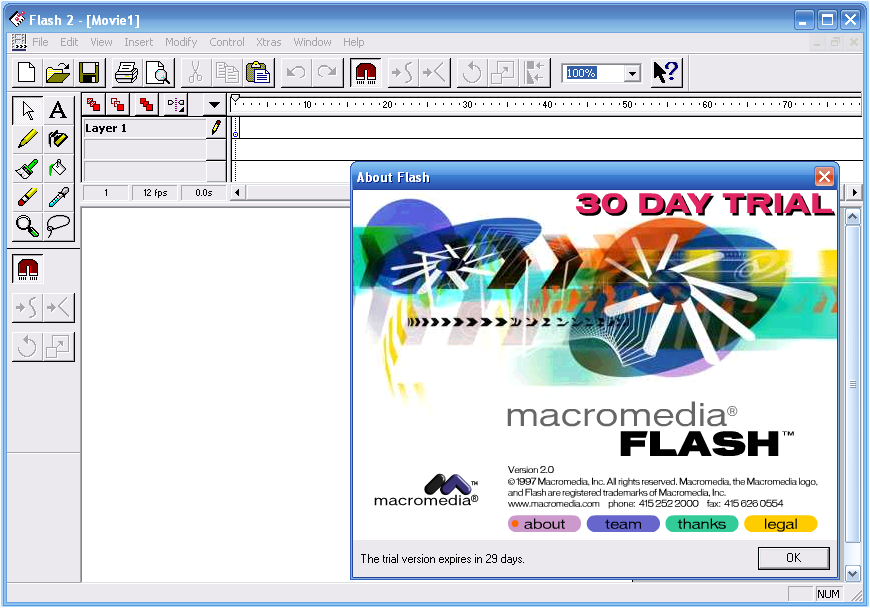Toggle Snap magnet in the top toolbar

pyautogui.click(x=366, y=73)
